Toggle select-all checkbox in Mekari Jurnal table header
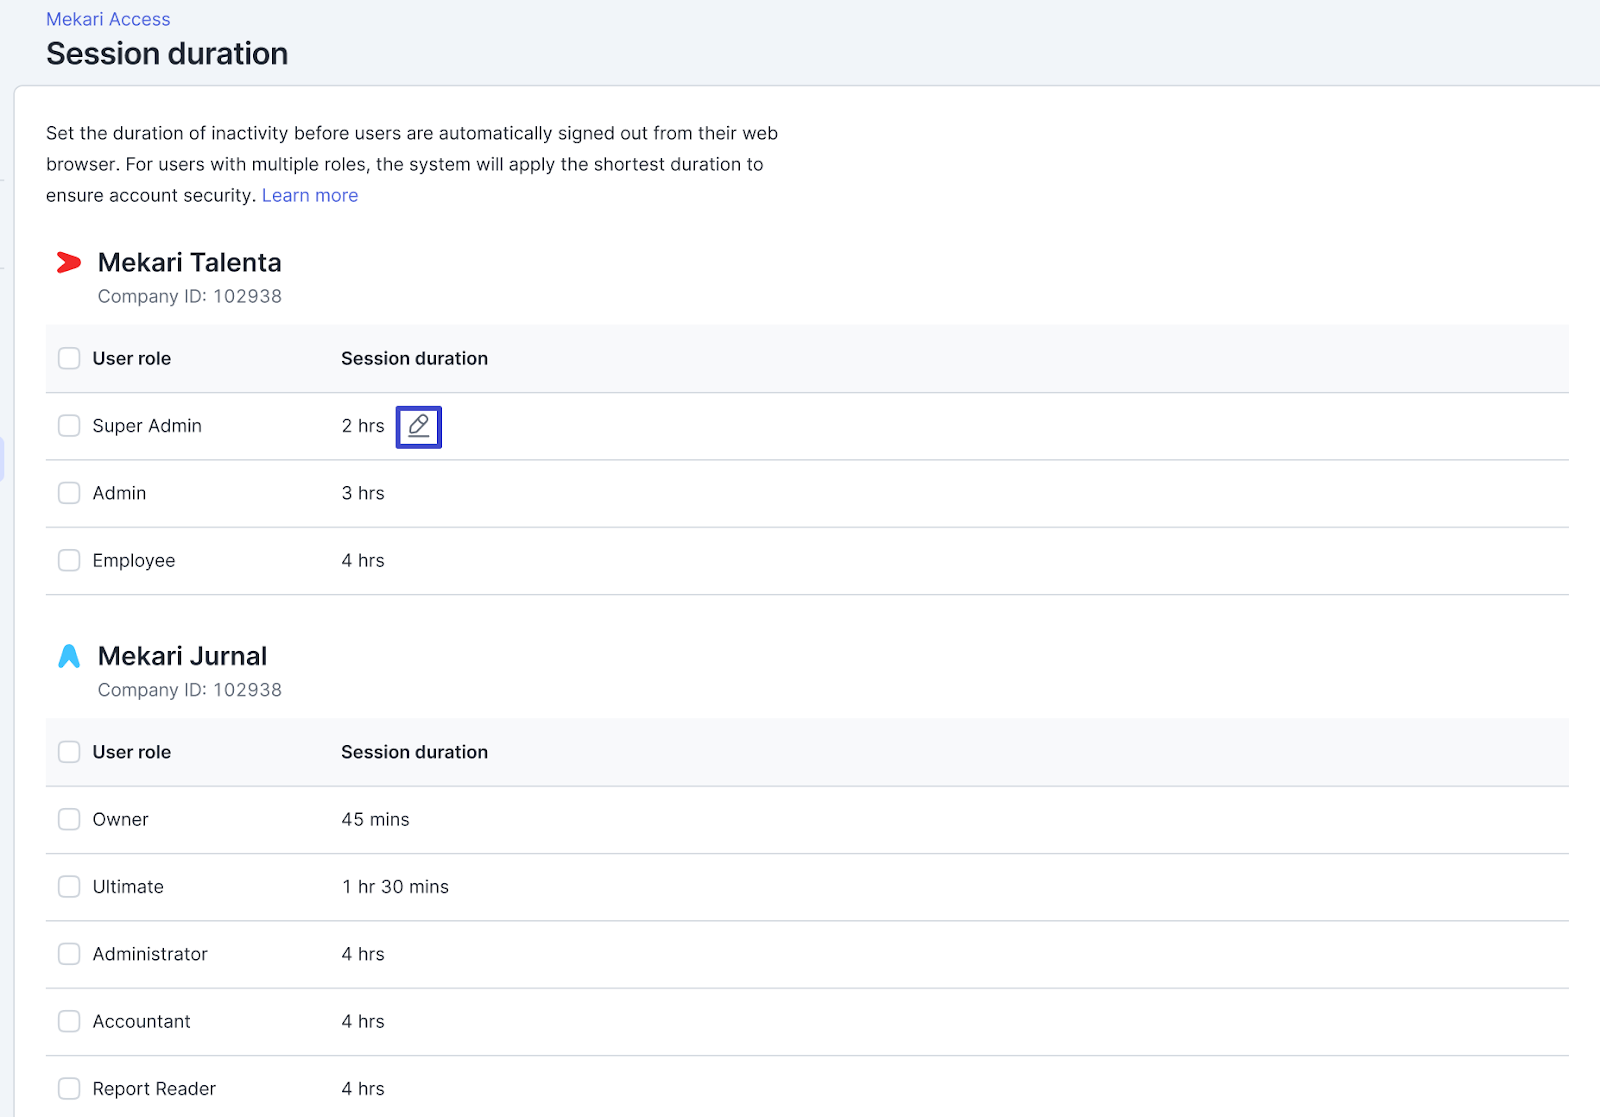1600x1117 pixels. (69, 752)
